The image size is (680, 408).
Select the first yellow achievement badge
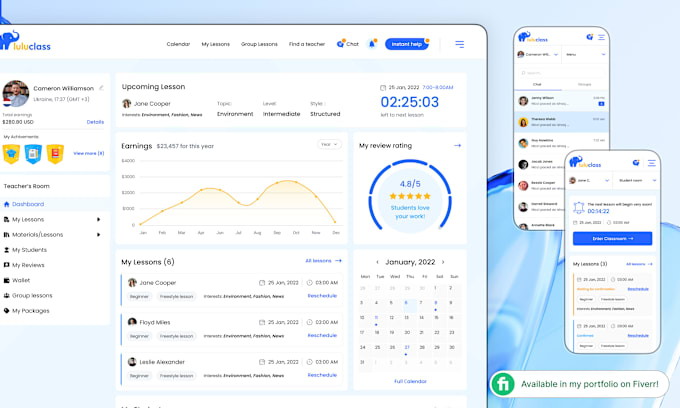coord(11,153)
